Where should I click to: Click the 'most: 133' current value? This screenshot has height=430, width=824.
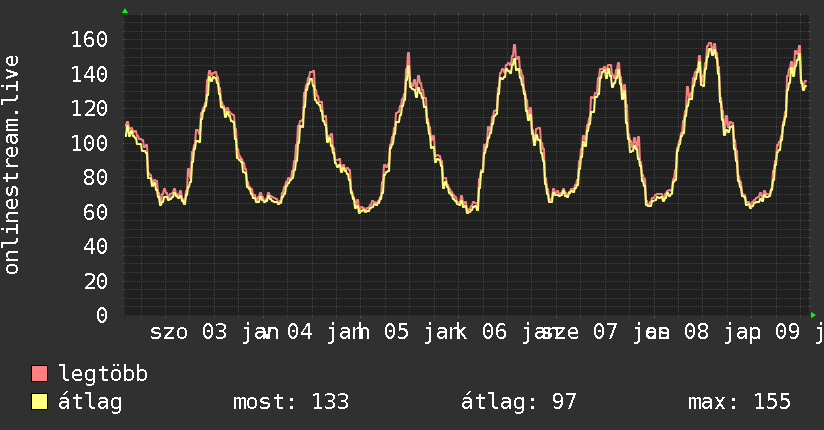pyautogui.click(x=290, y=402)
